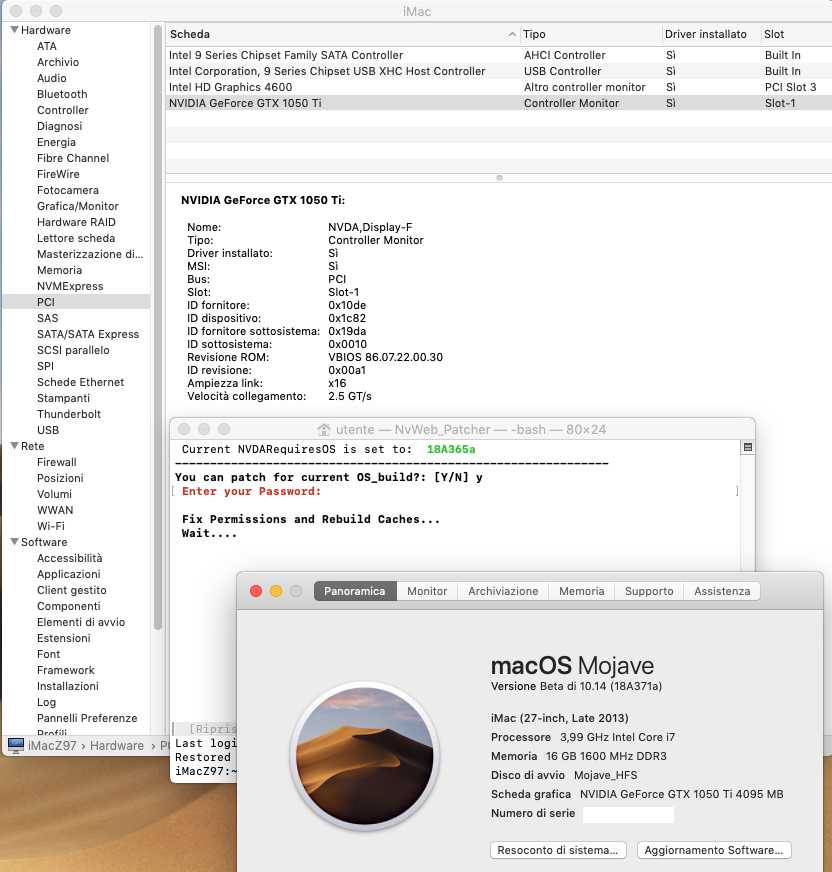Click Resoconto di sistema button
The width and height of the screenshot is (832, 872).
click(558, 850)
